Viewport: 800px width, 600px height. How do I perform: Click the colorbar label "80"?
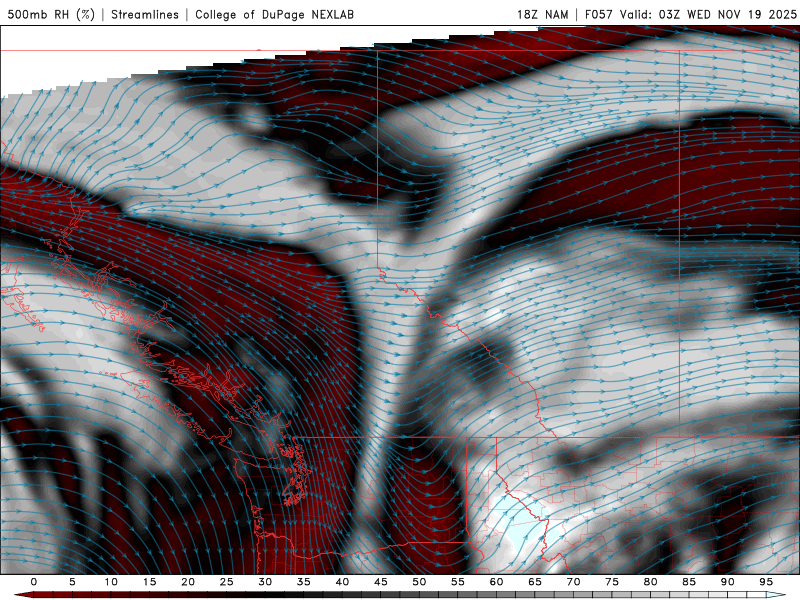click(x=650, y=582)
